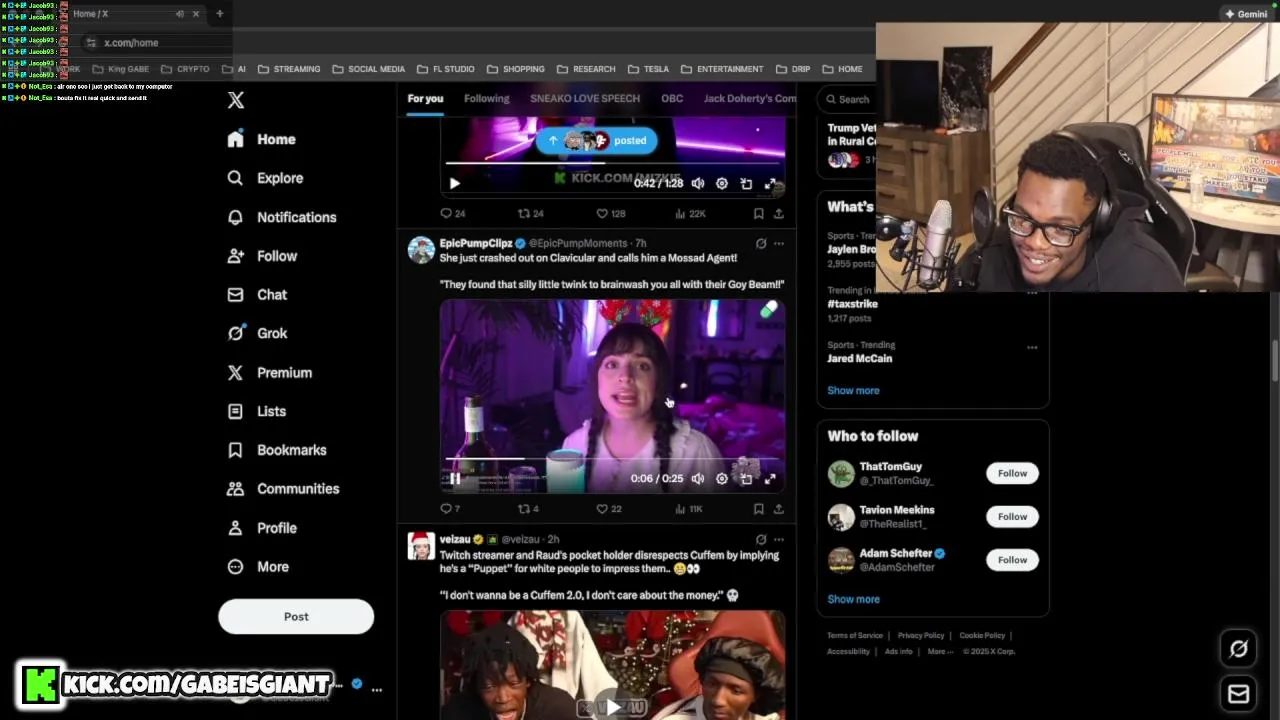Click the Search input field
Screen dimensions: 1280x720
846,99
